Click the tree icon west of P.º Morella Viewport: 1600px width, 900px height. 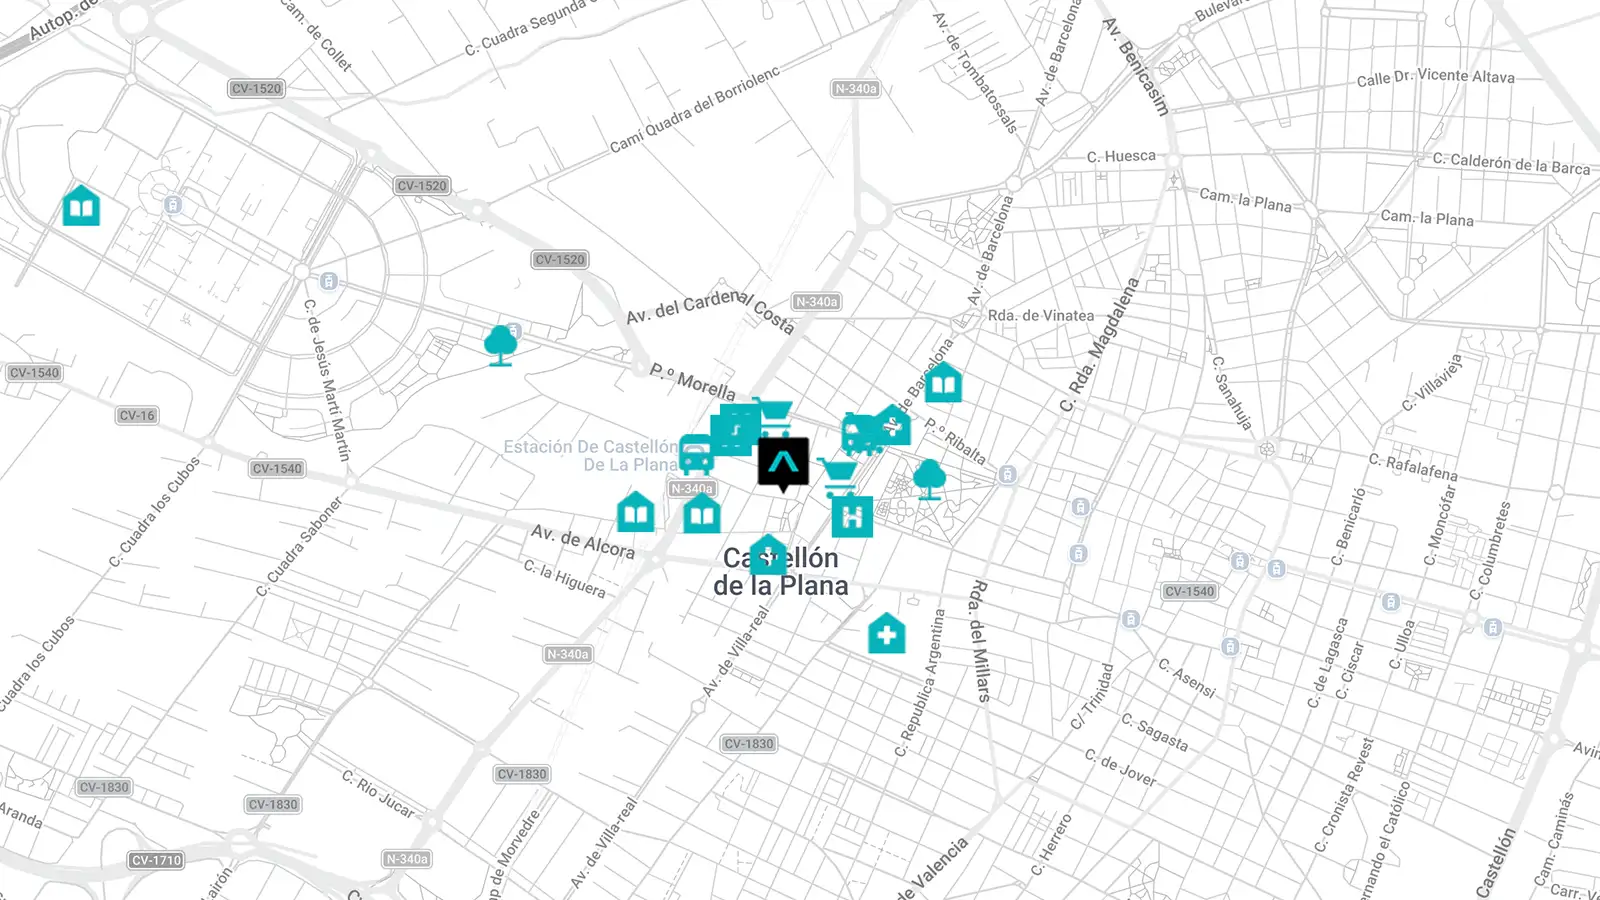tap(500, 345)
